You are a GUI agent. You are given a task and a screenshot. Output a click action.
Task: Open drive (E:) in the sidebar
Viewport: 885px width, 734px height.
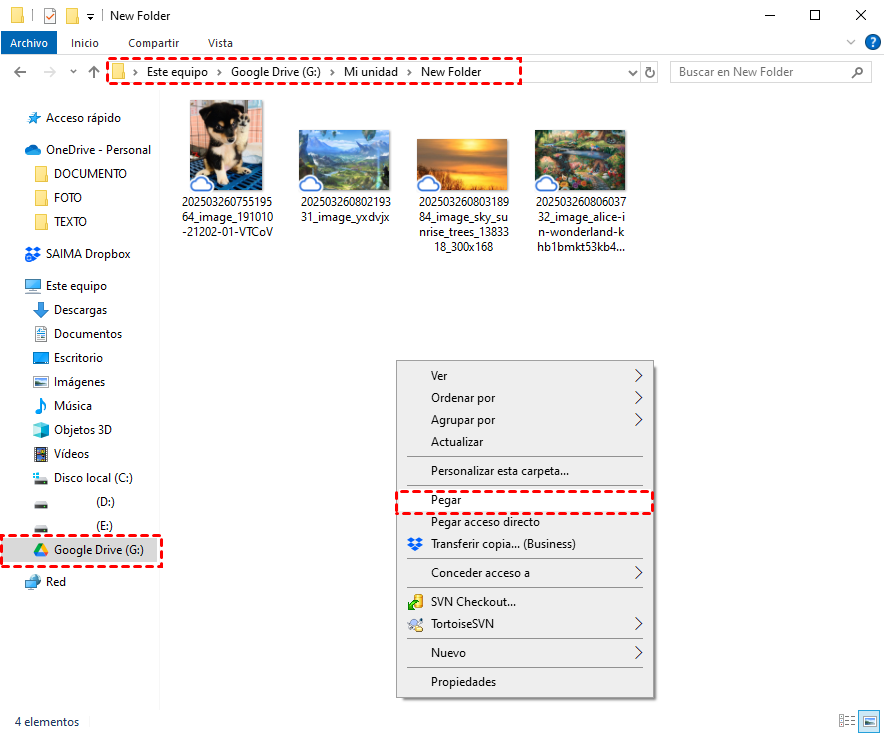[x=74, y=526]
